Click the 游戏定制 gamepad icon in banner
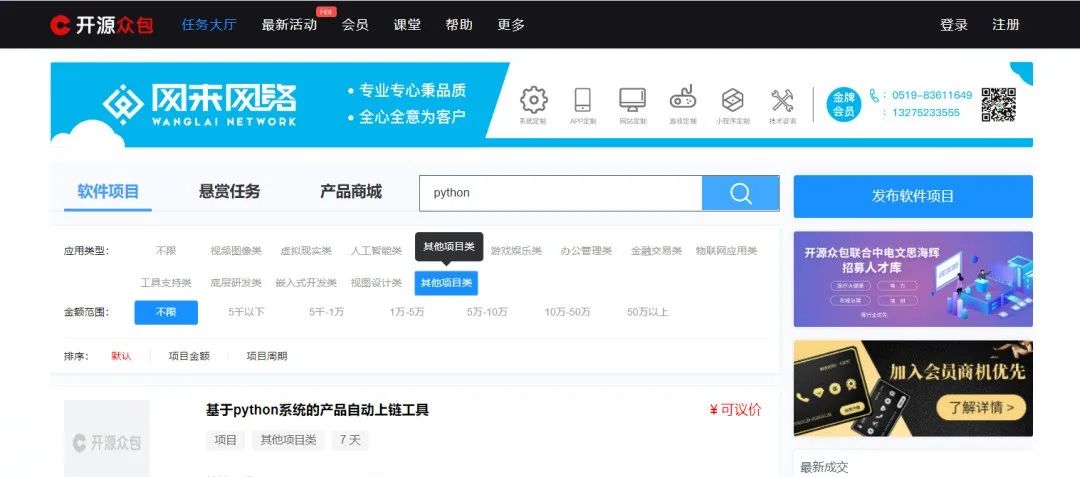The width and height of the screenshot is (1080, 477). coord(683,99)
